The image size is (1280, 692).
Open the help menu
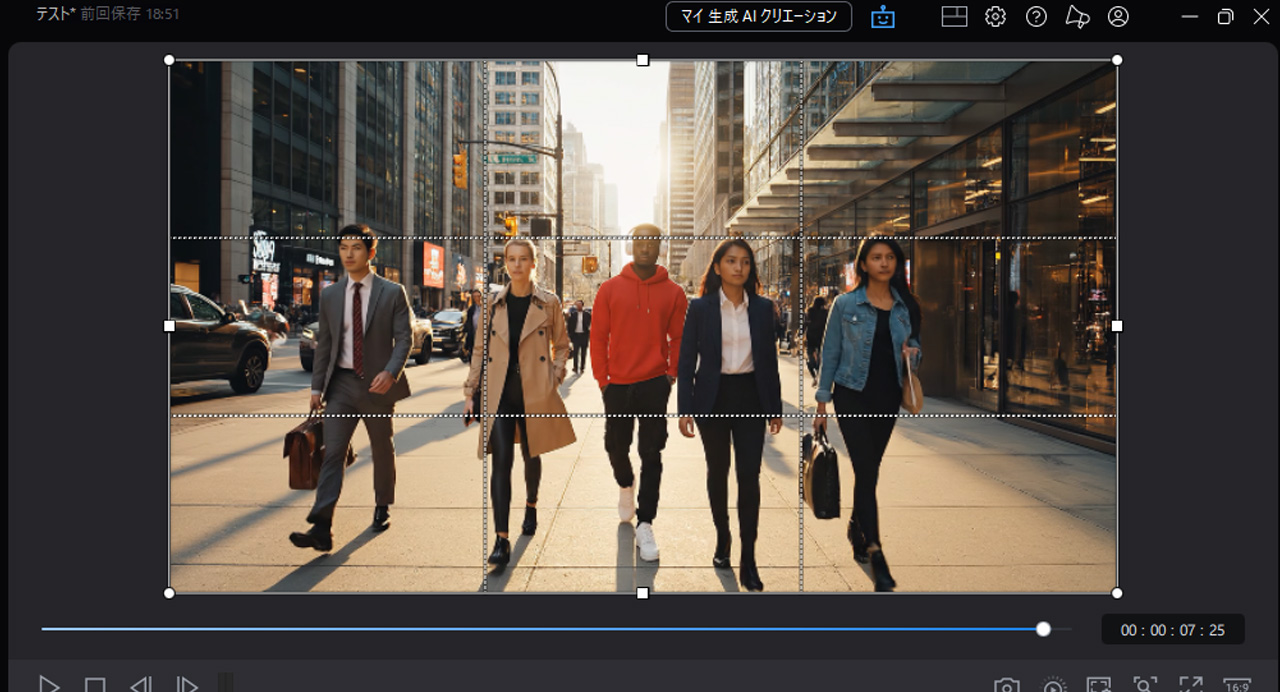pos(1036,16)
